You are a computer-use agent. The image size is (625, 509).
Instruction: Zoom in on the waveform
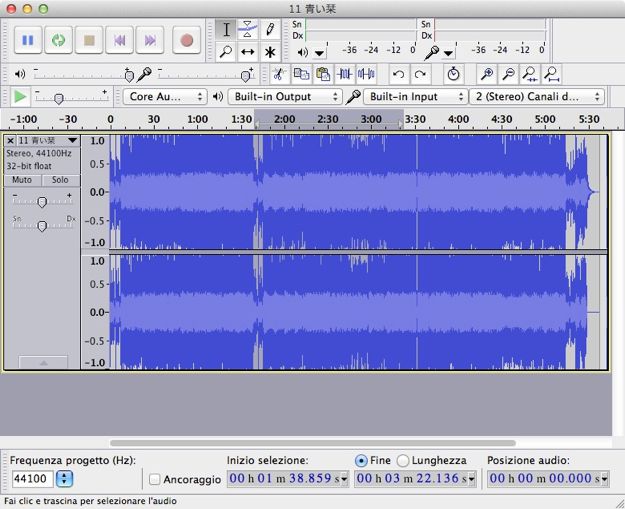click(x=487, y=74)
